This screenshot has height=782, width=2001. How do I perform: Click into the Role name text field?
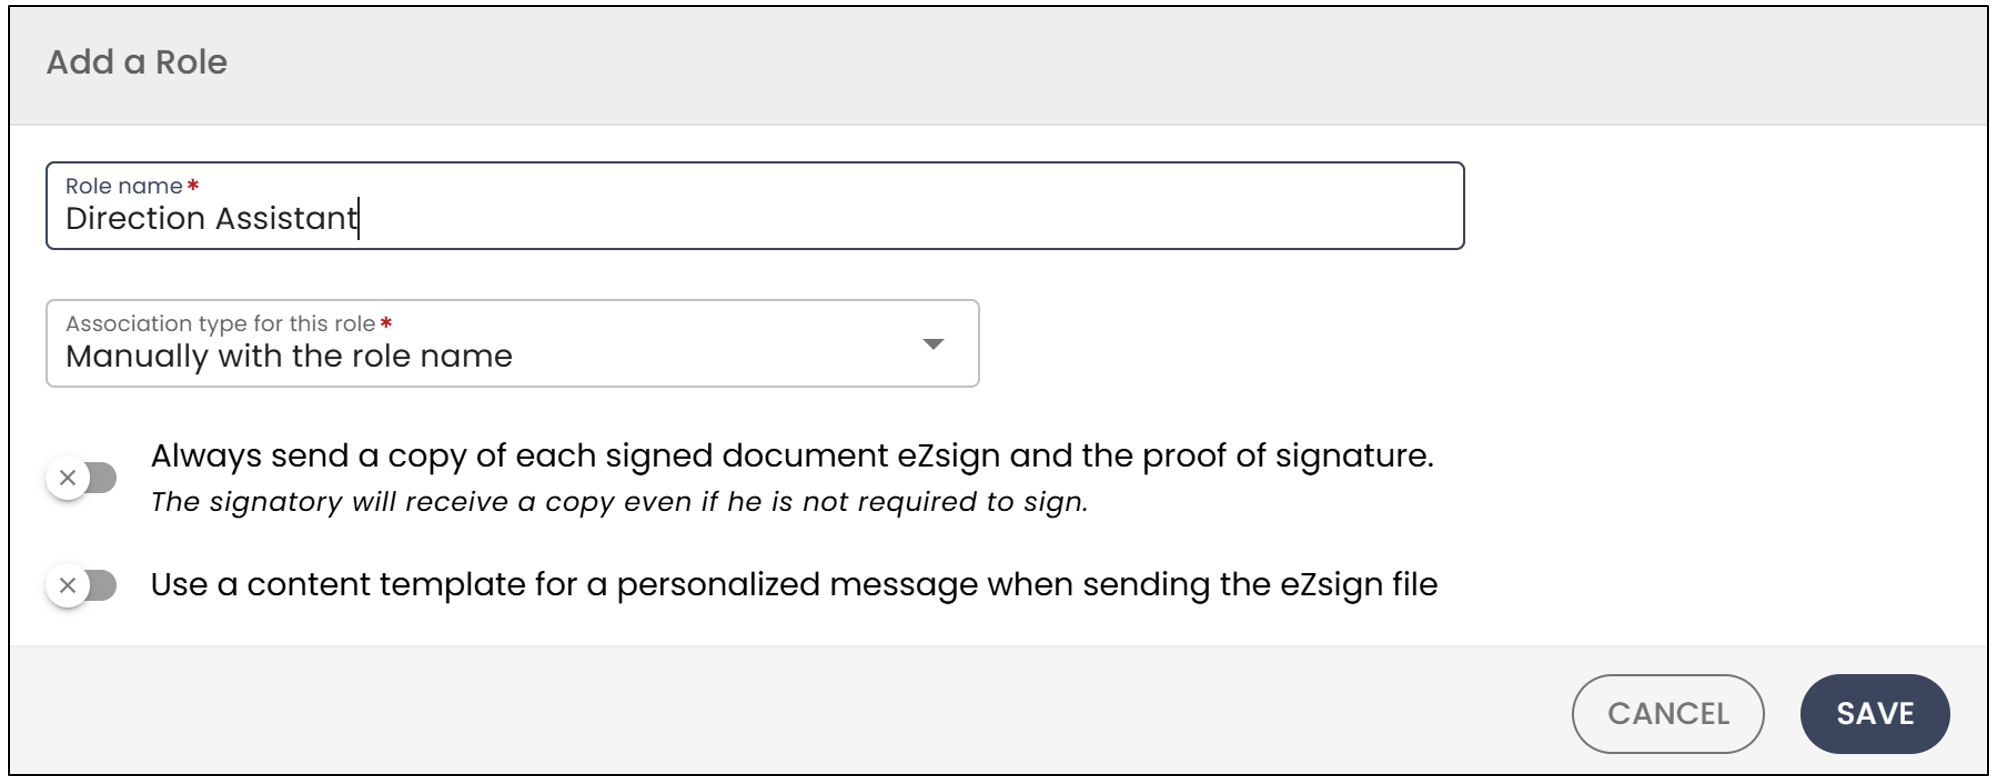pos(755,206)
